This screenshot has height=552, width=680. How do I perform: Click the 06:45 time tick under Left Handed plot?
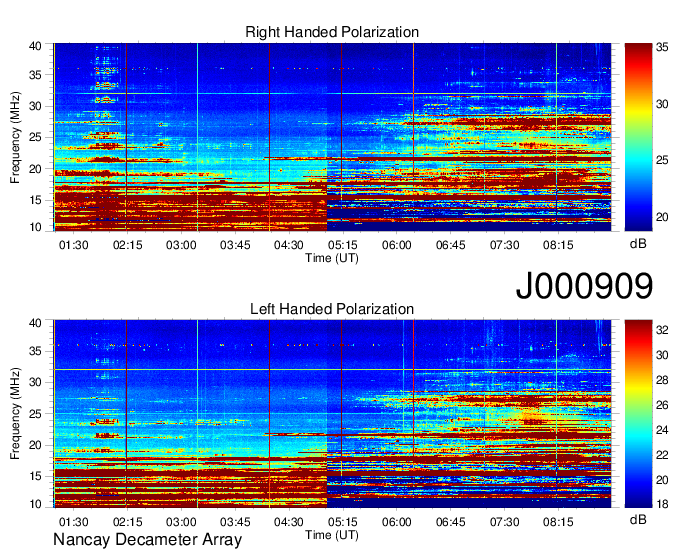[x=451, y=522]
